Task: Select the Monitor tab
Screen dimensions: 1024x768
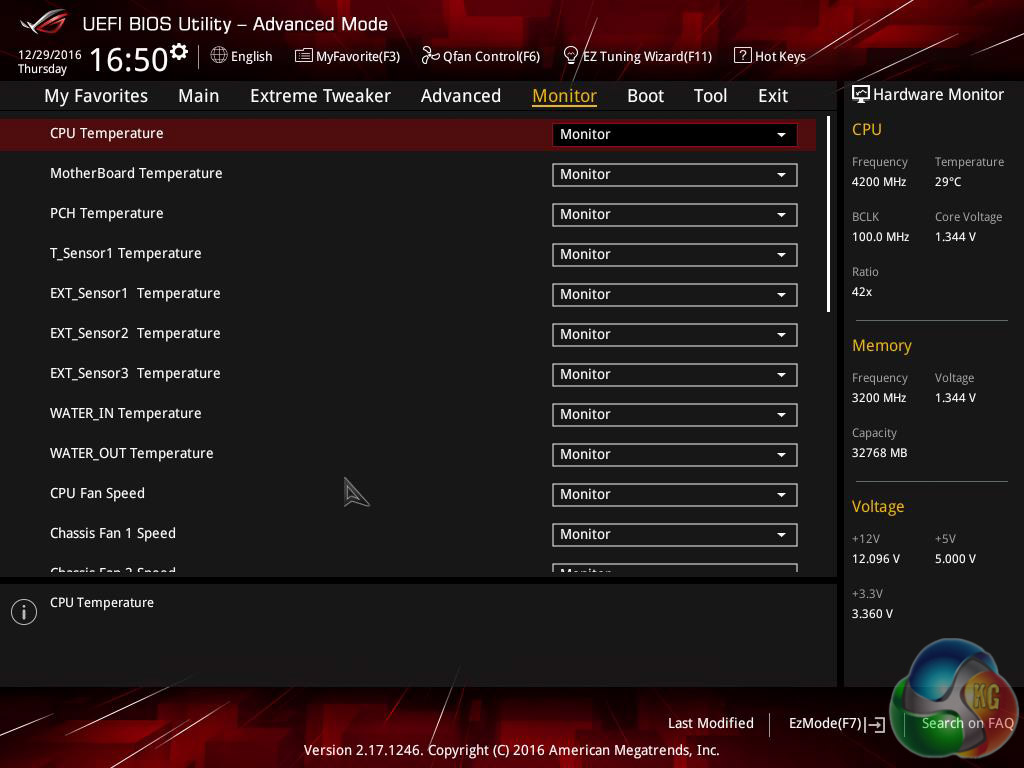Action: (x=564, y=96)
